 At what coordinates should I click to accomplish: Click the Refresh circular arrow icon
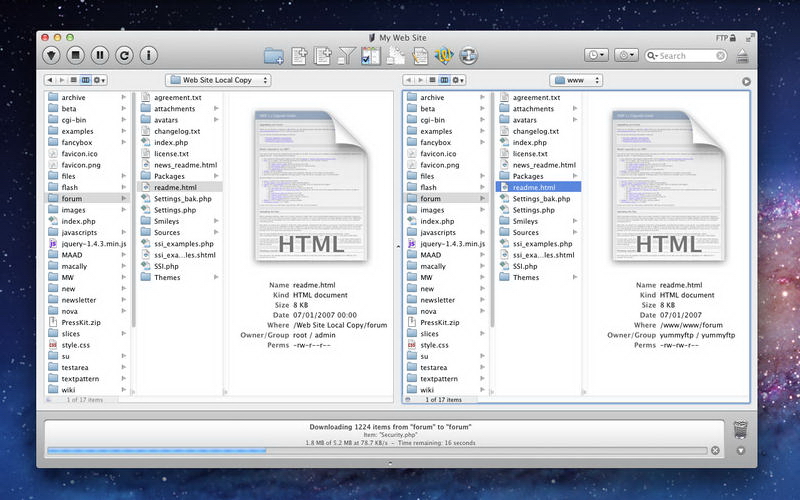coord(124,55)
